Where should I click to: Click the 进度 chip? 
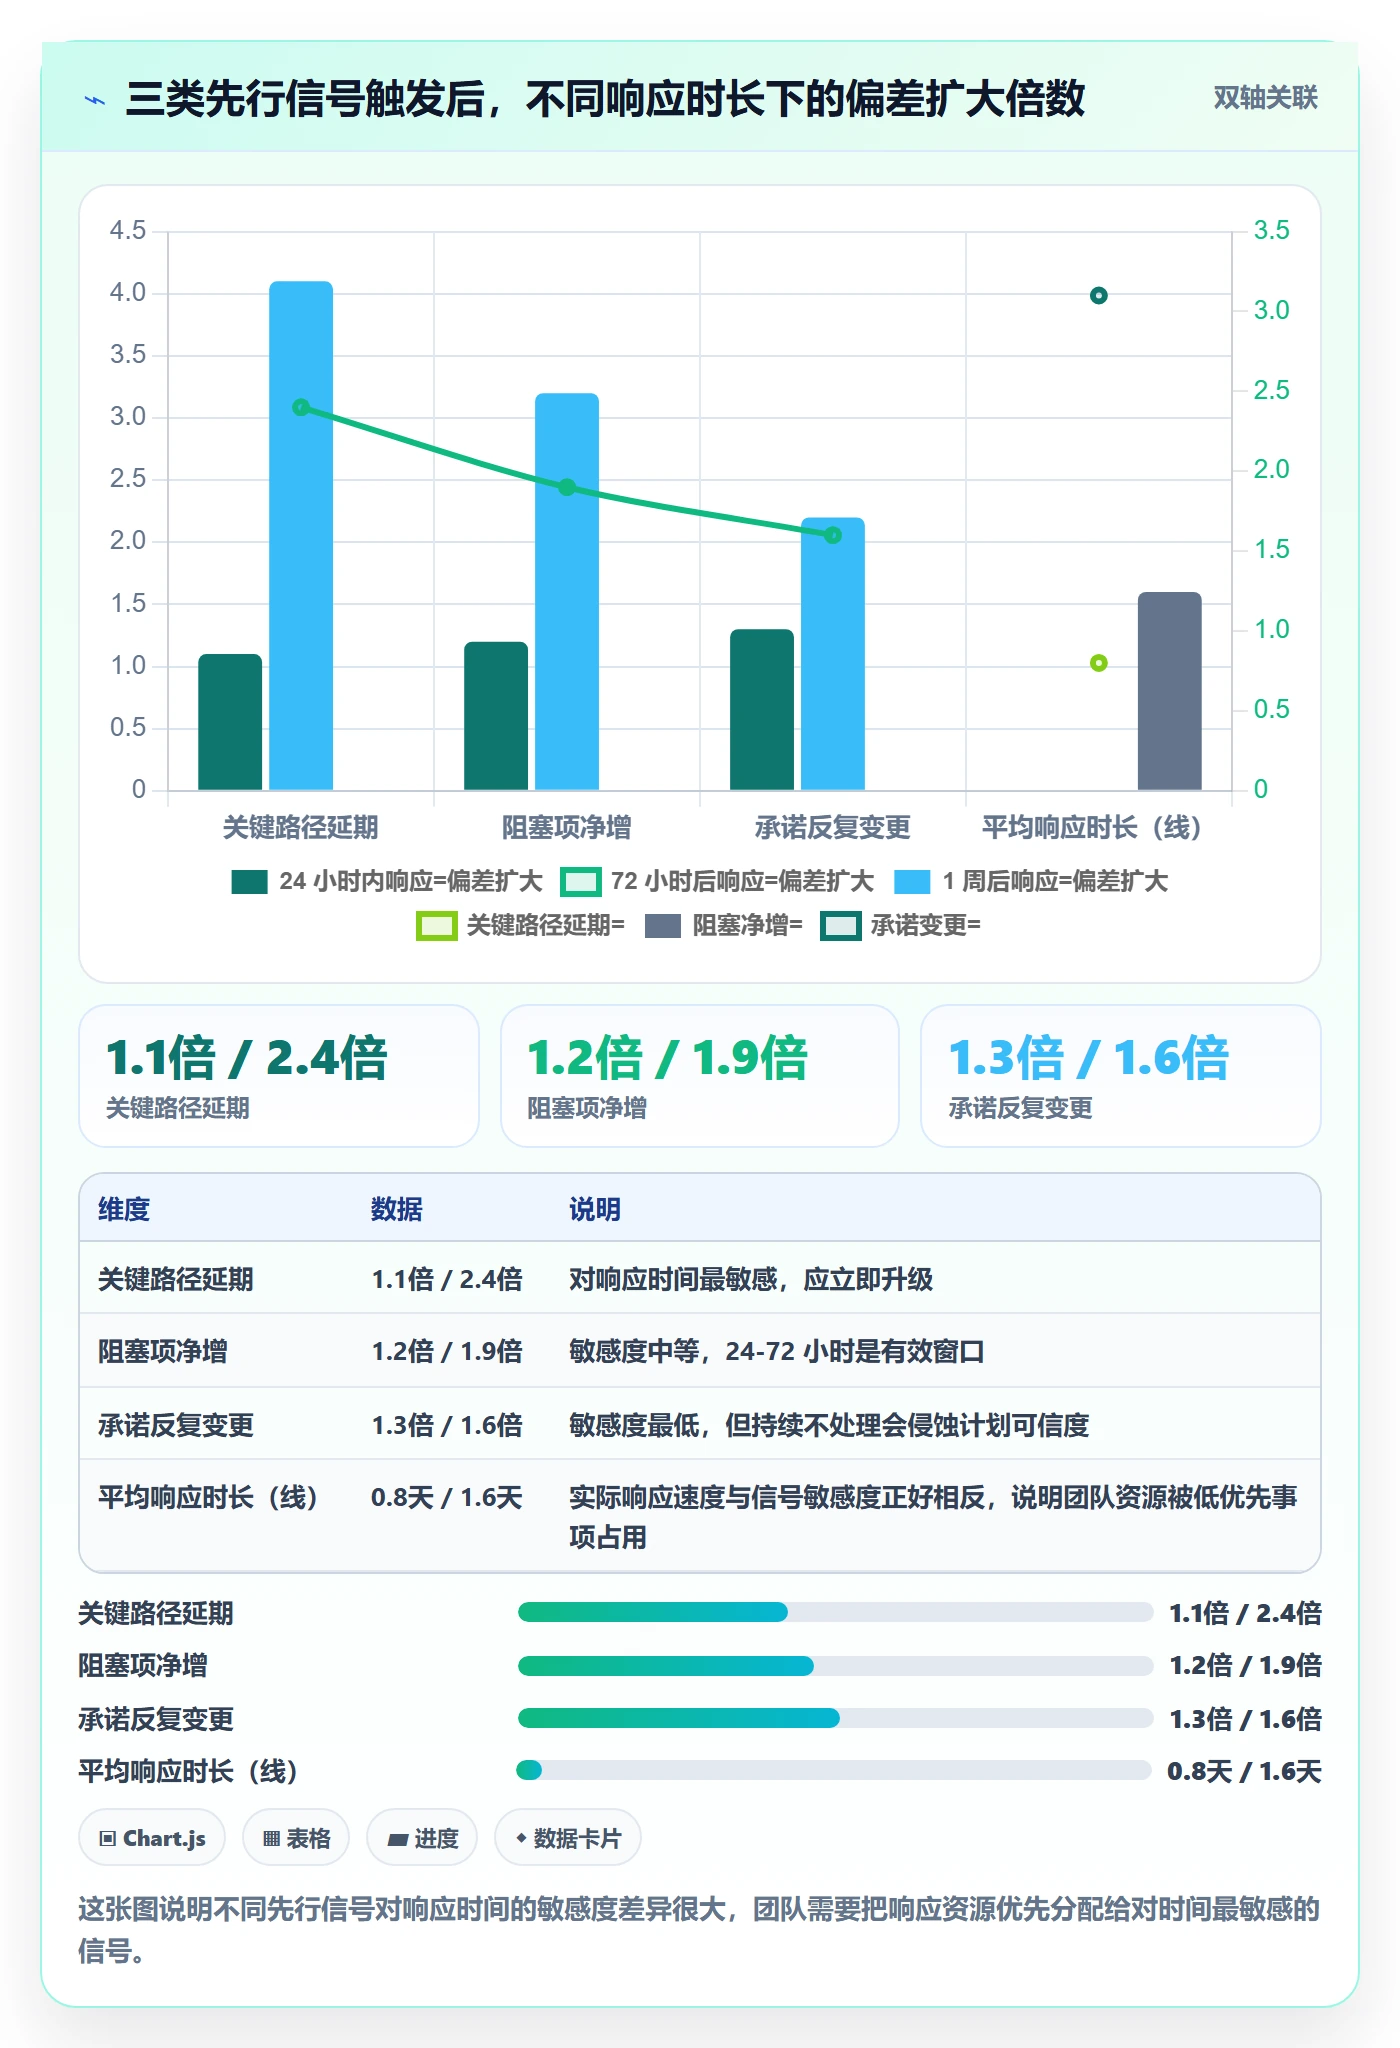tap(422, 1838)
